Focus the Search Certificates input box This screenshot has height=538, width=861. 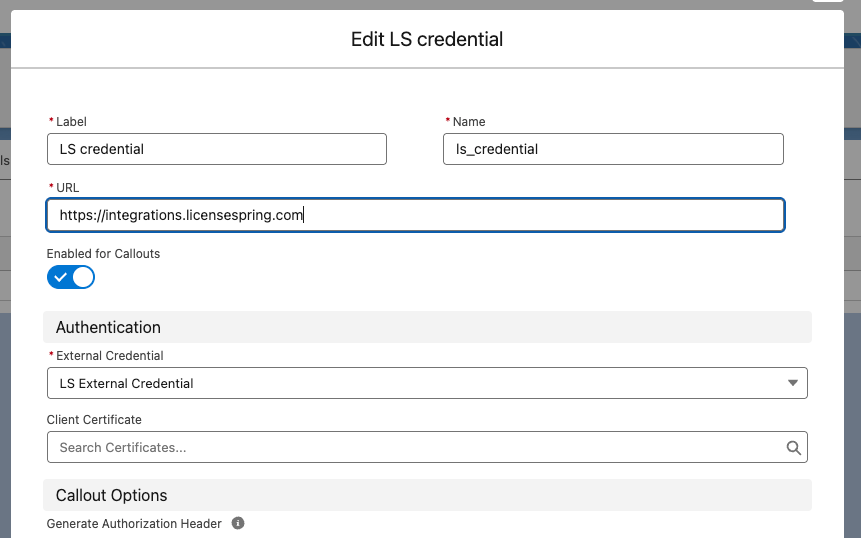tap(415, 448)
